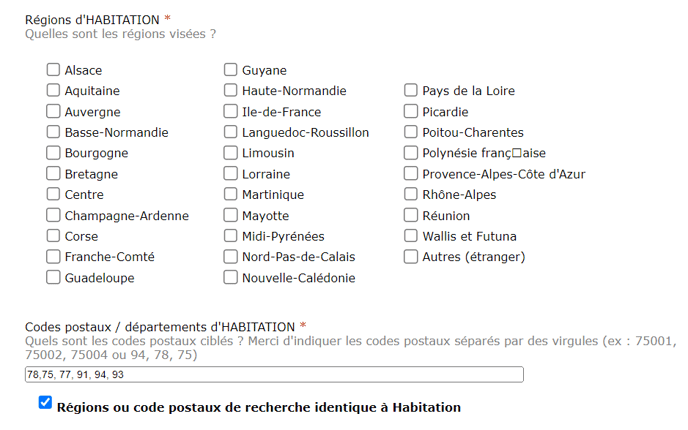Screen dimensions: 688x430
Task: Uncheck the identical search regions checkbox
Action: coord(44,403)
